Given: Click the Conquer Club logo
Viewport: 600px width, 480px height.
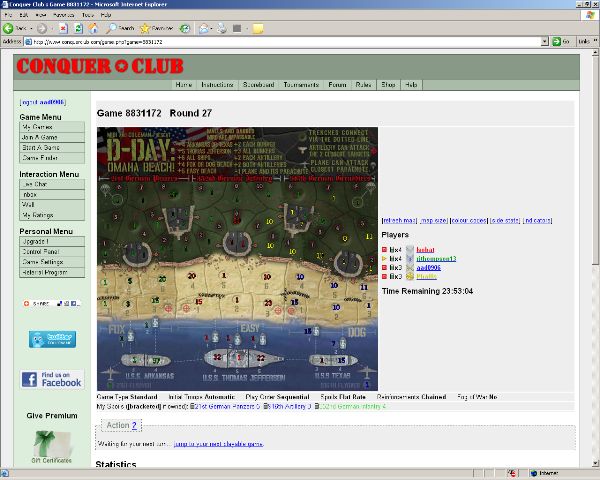Looking at the screenshot, I should coord(99,66).
